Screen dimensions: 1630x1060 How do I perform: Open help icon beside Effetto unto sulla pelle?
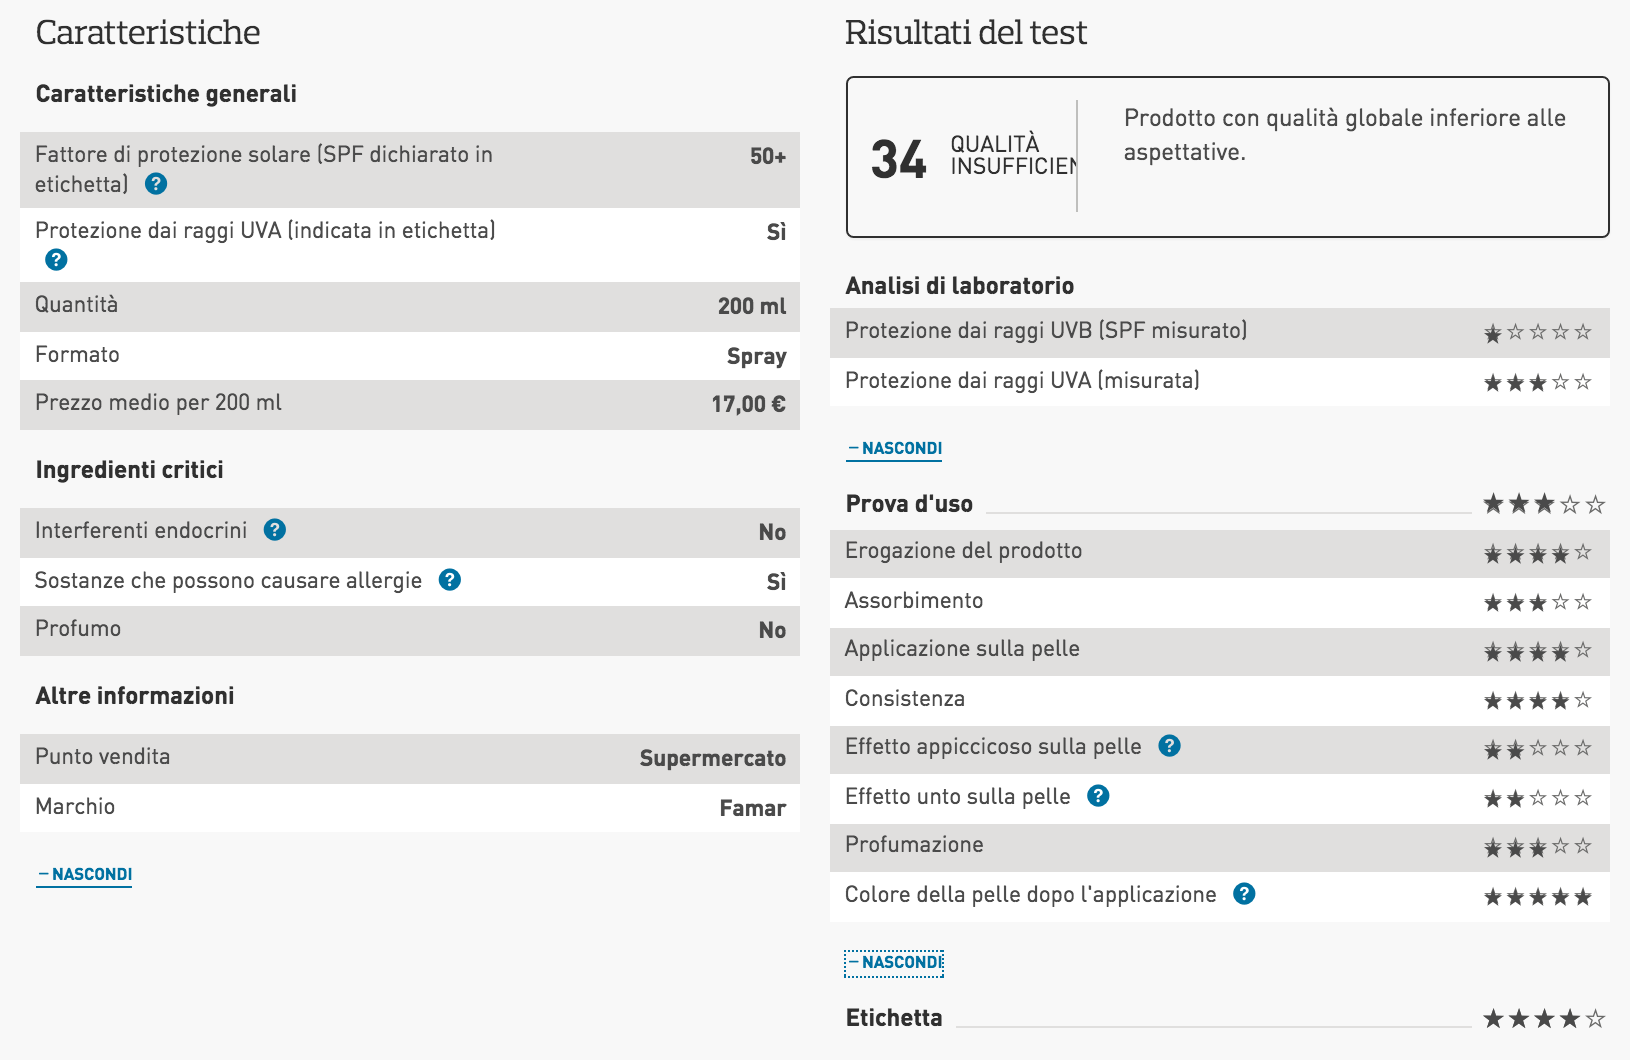[1098, 796]
